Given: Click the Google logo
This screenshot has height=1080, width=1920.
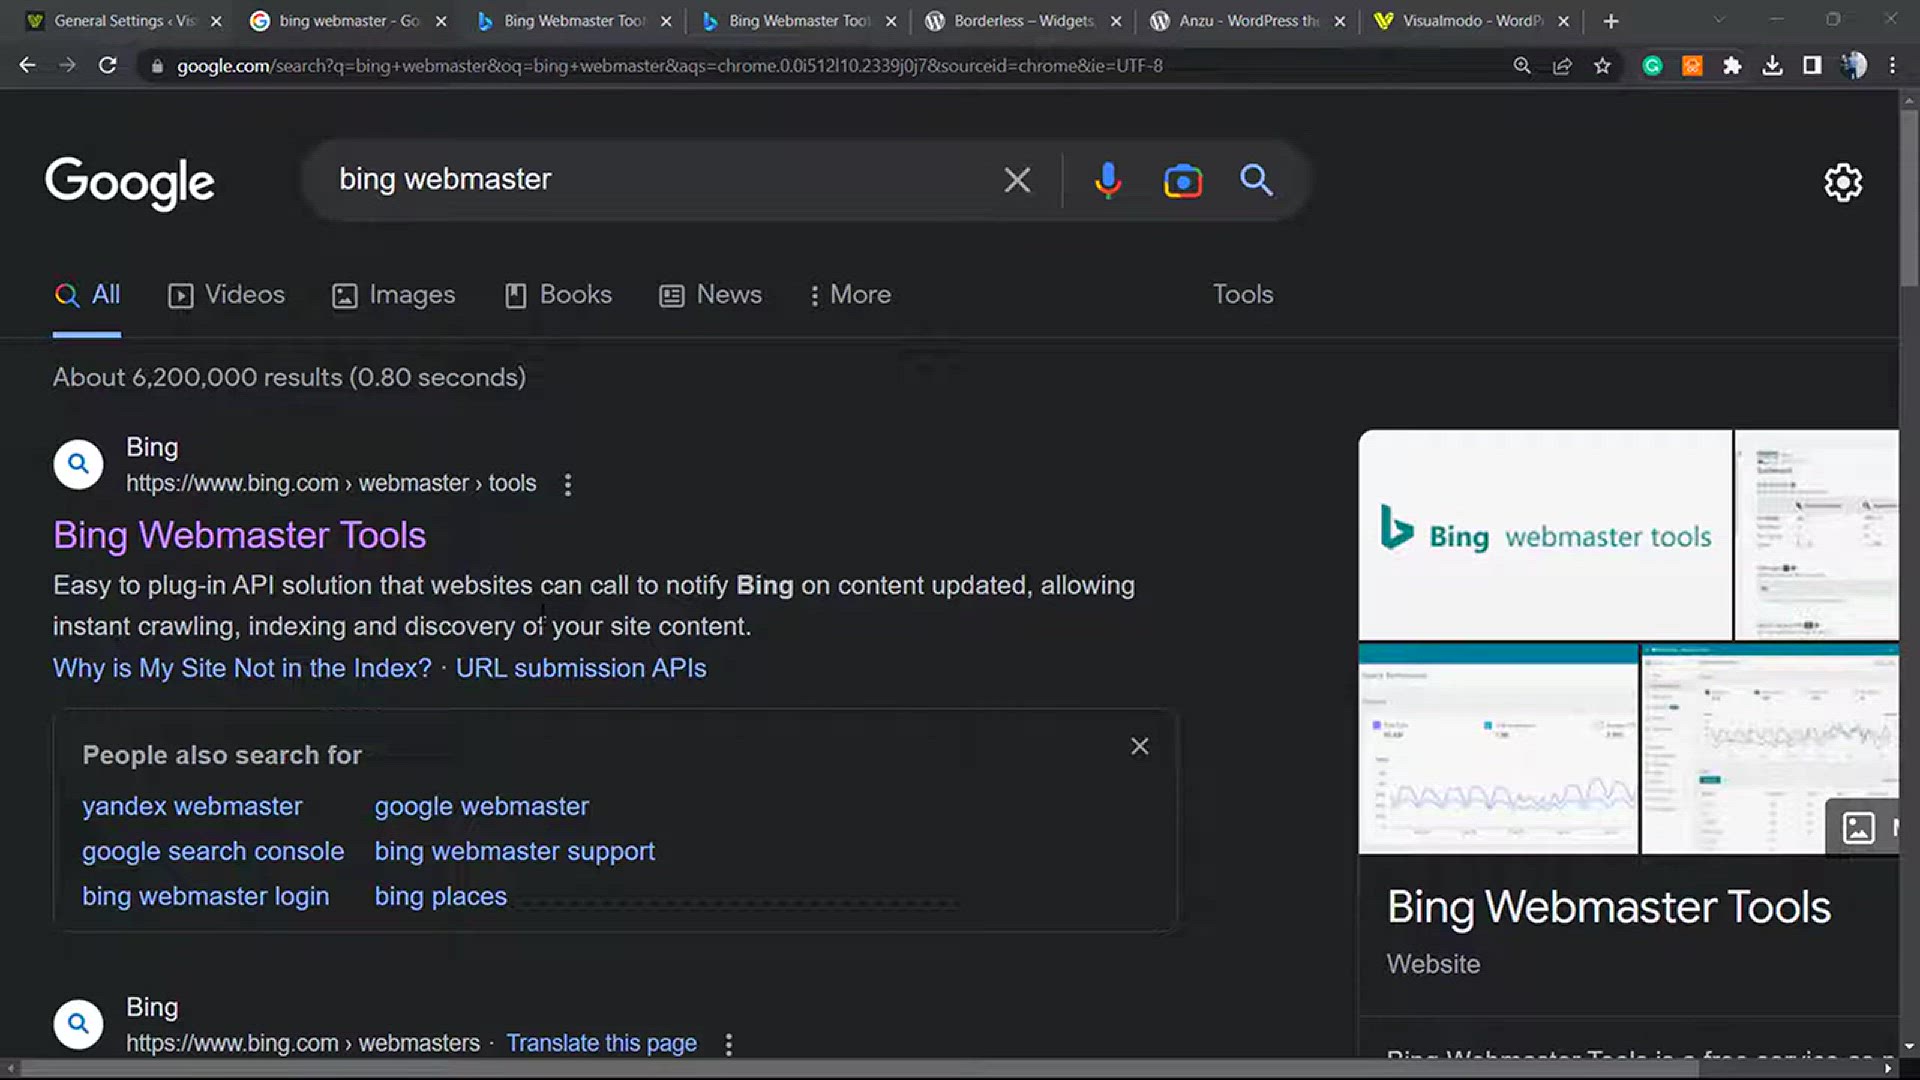Looking at the screenshot, I should 130,183.
